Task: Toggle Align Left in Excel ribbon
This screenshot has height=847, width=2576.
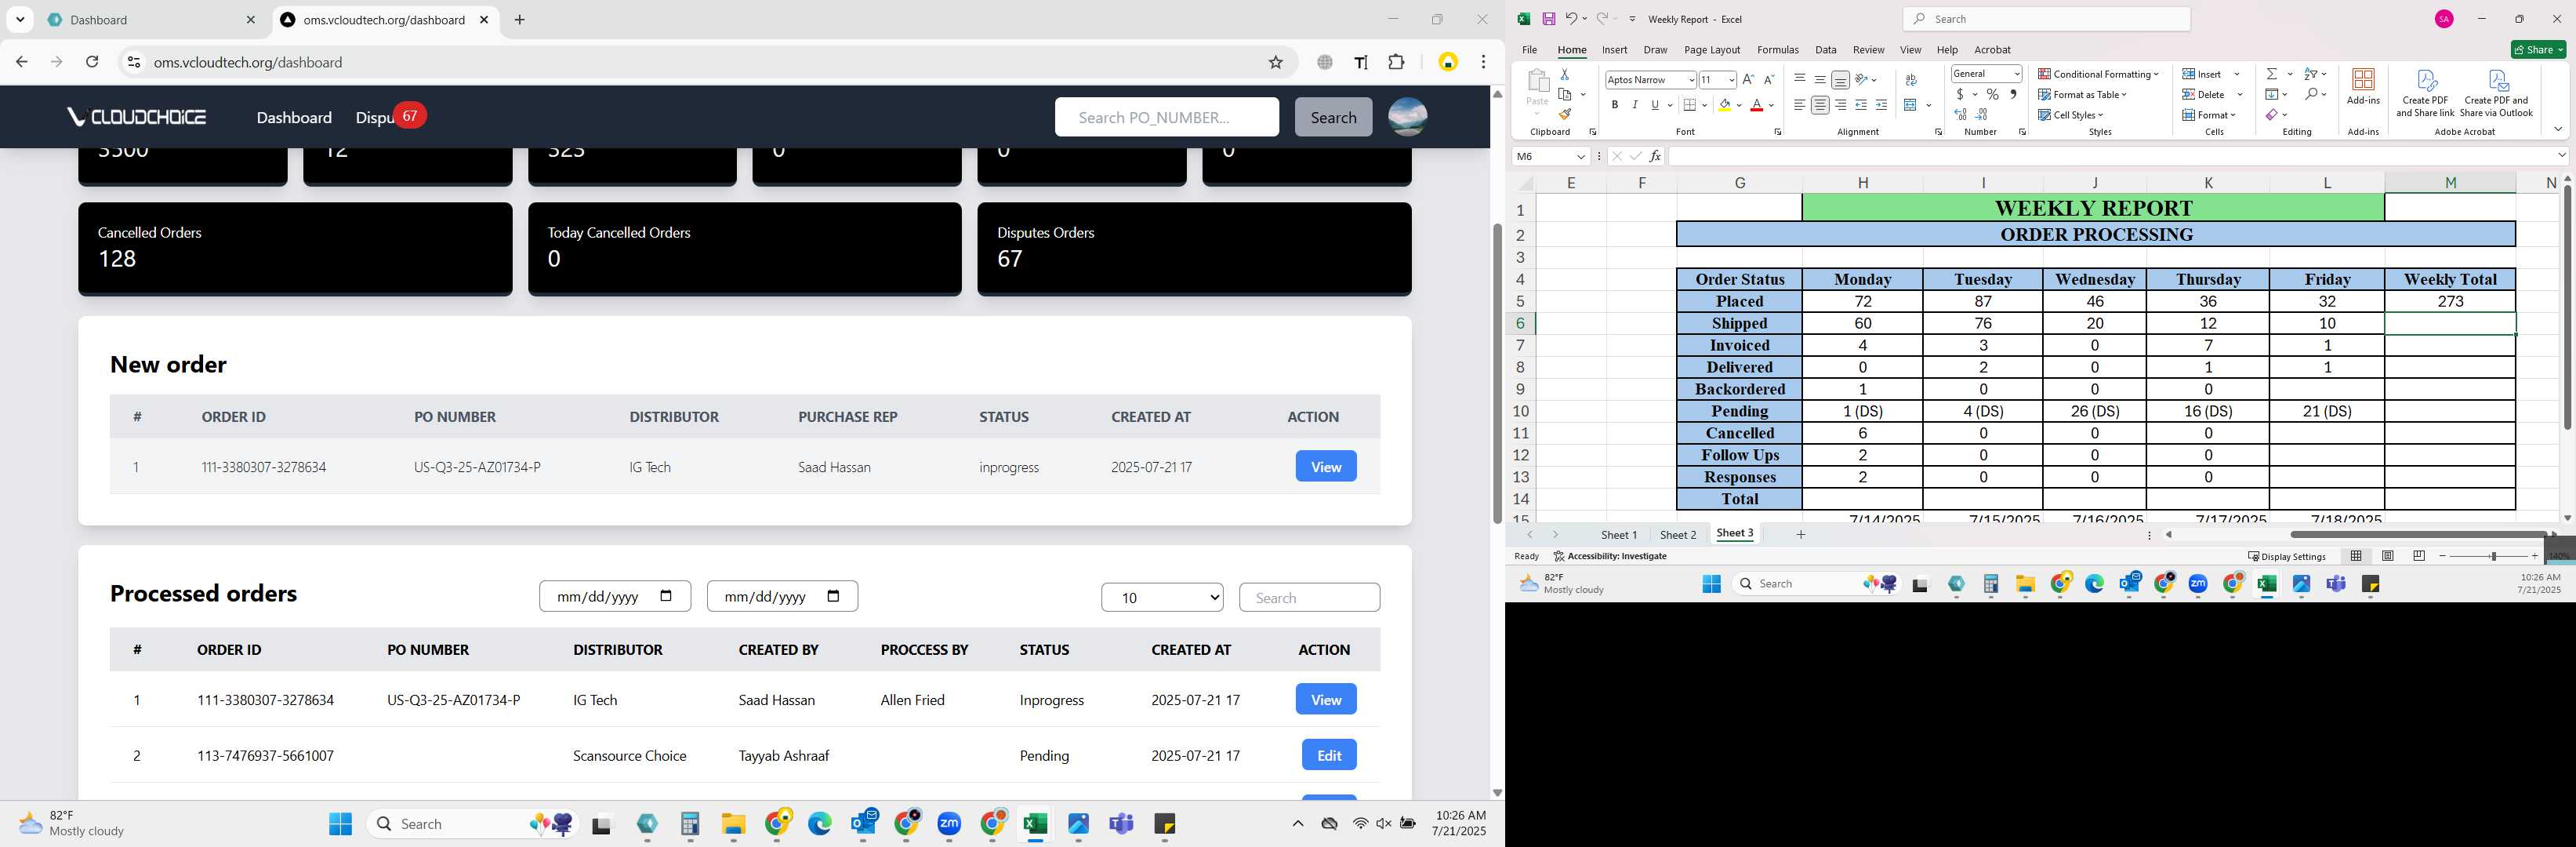Action: coord(1799,105)
